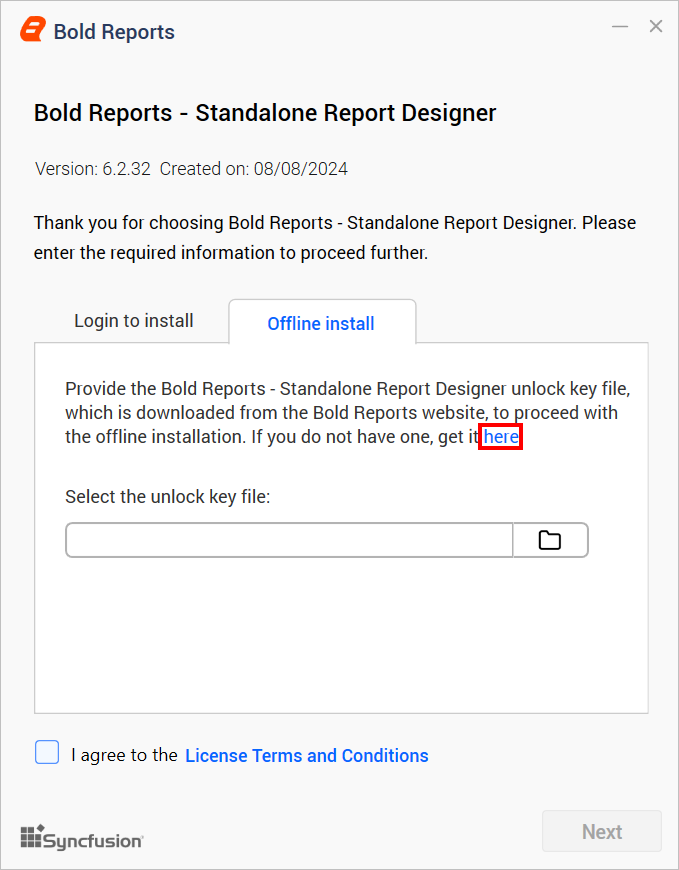Click the 'Select the unlock key file:' label
Screen dimensions: 679x870
click(168, 497)
